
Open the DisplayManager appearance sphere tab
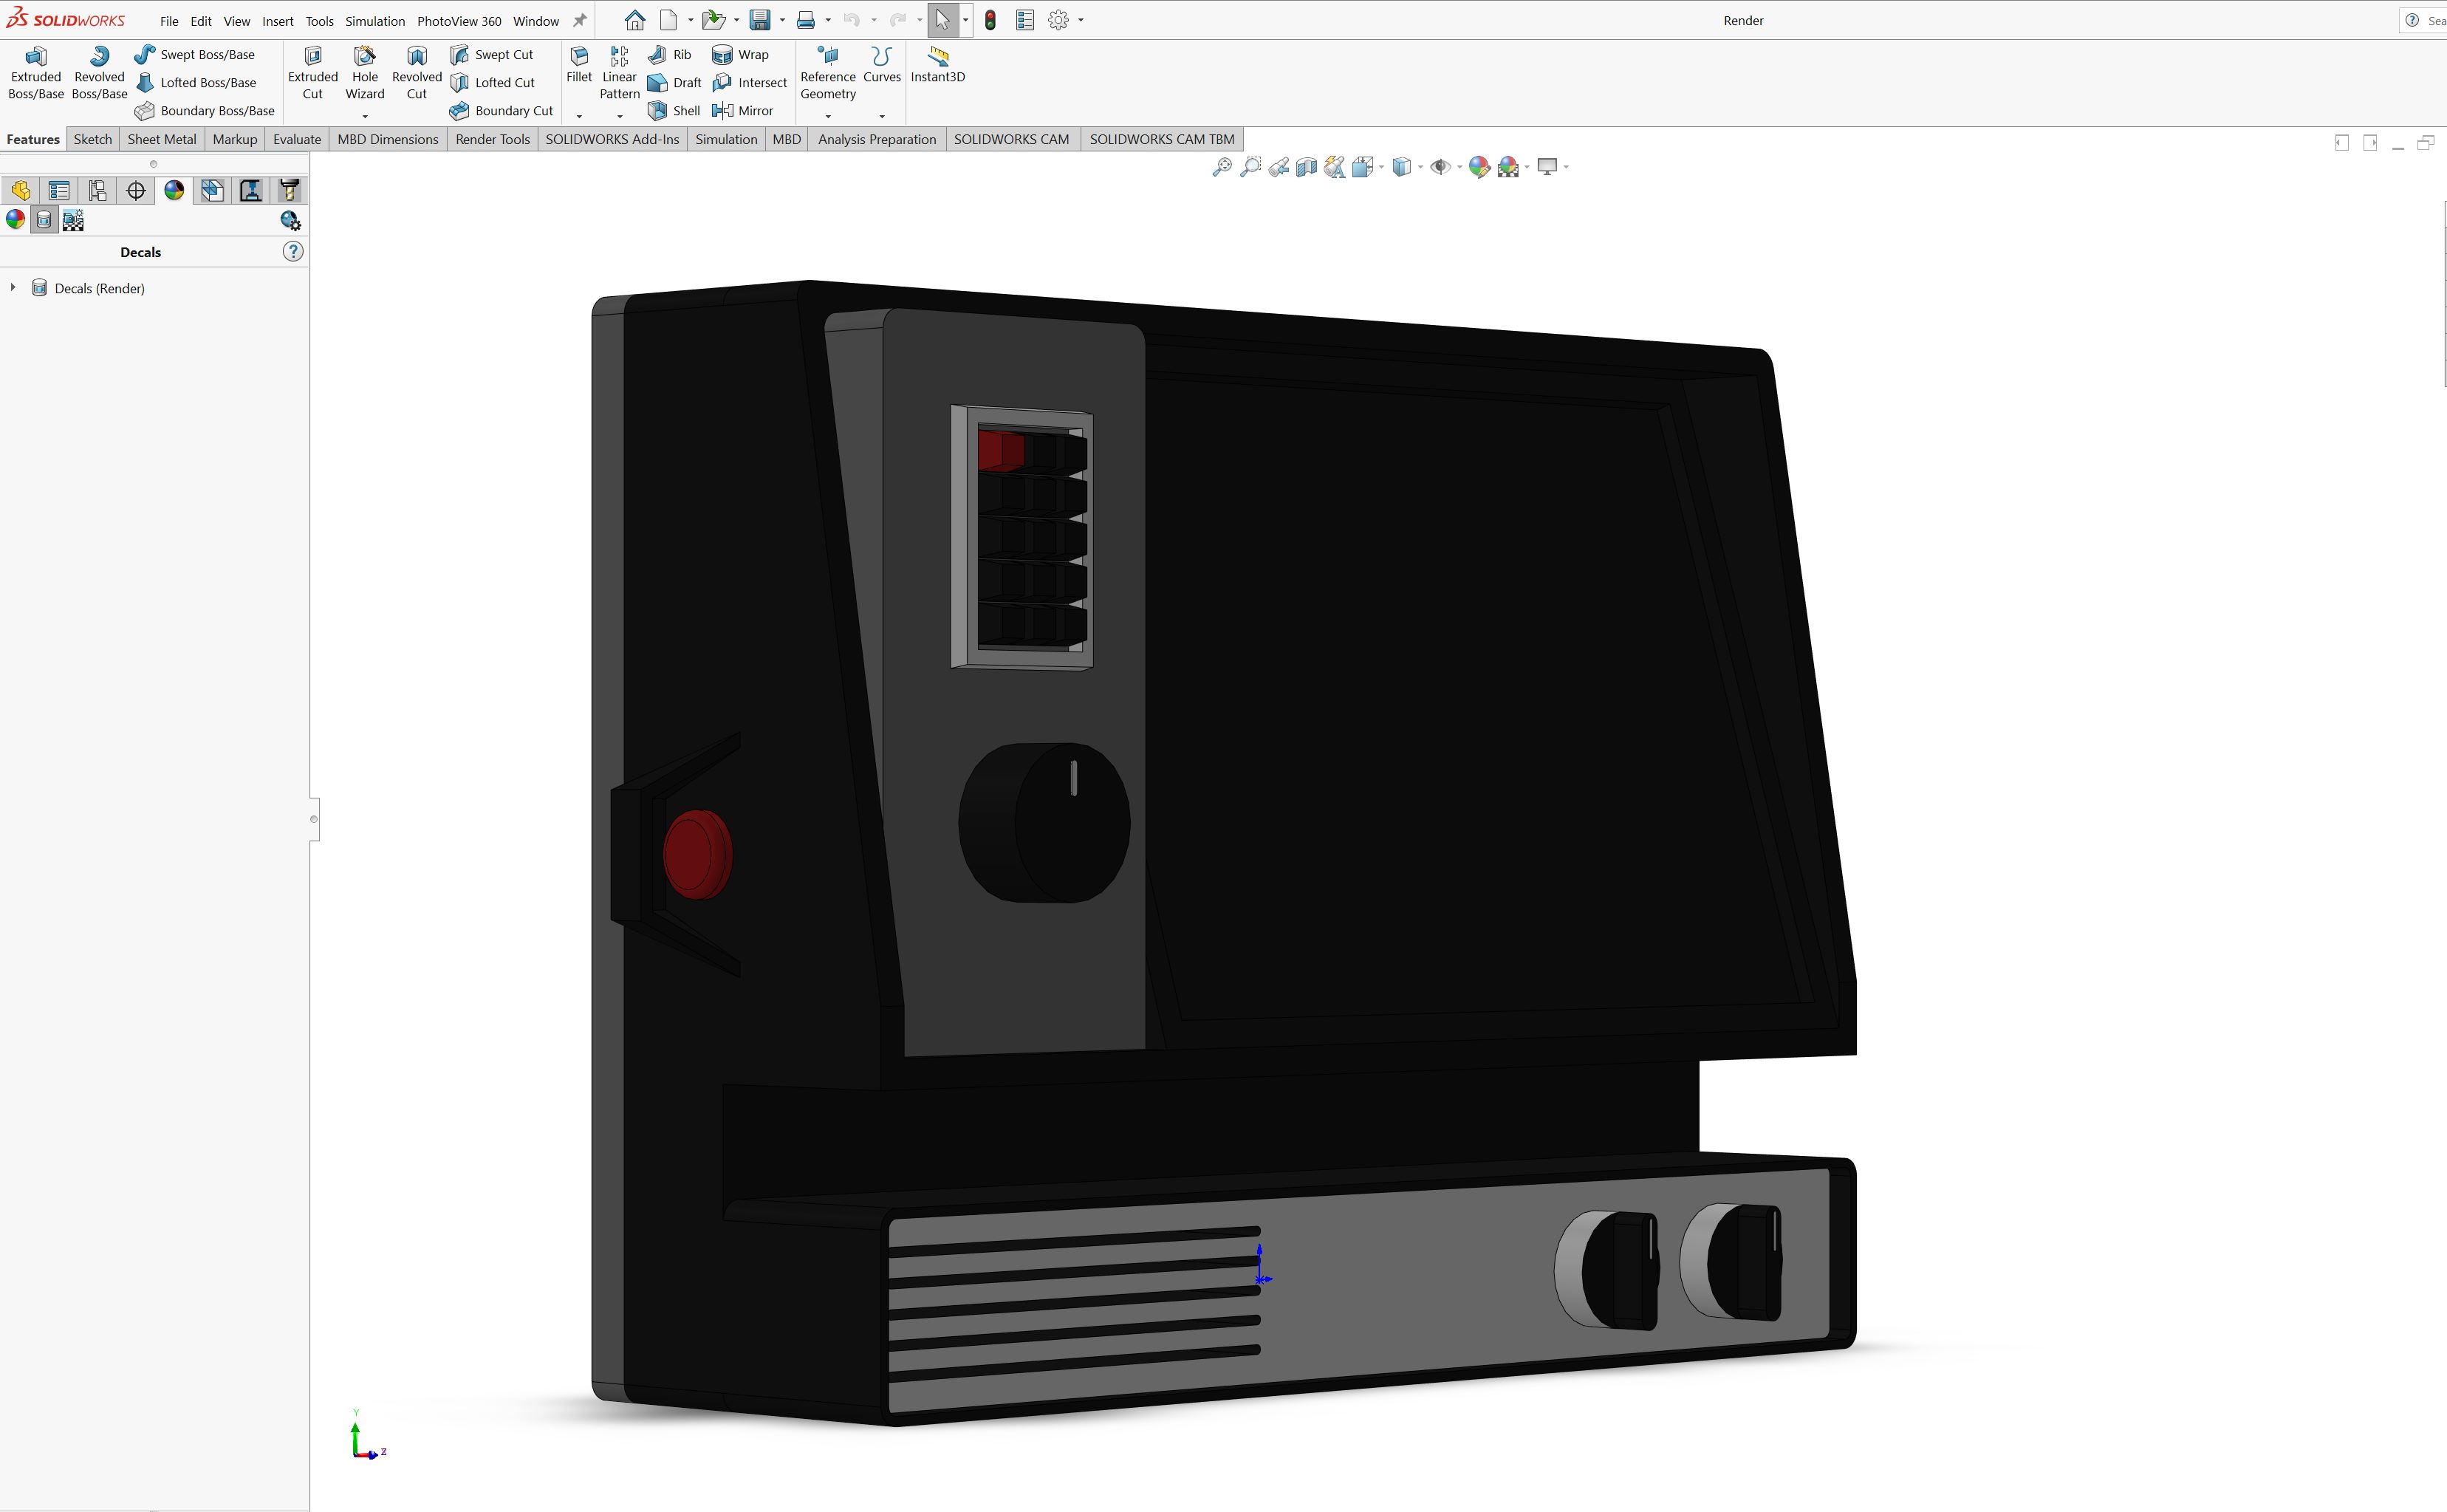pos(174,190)
